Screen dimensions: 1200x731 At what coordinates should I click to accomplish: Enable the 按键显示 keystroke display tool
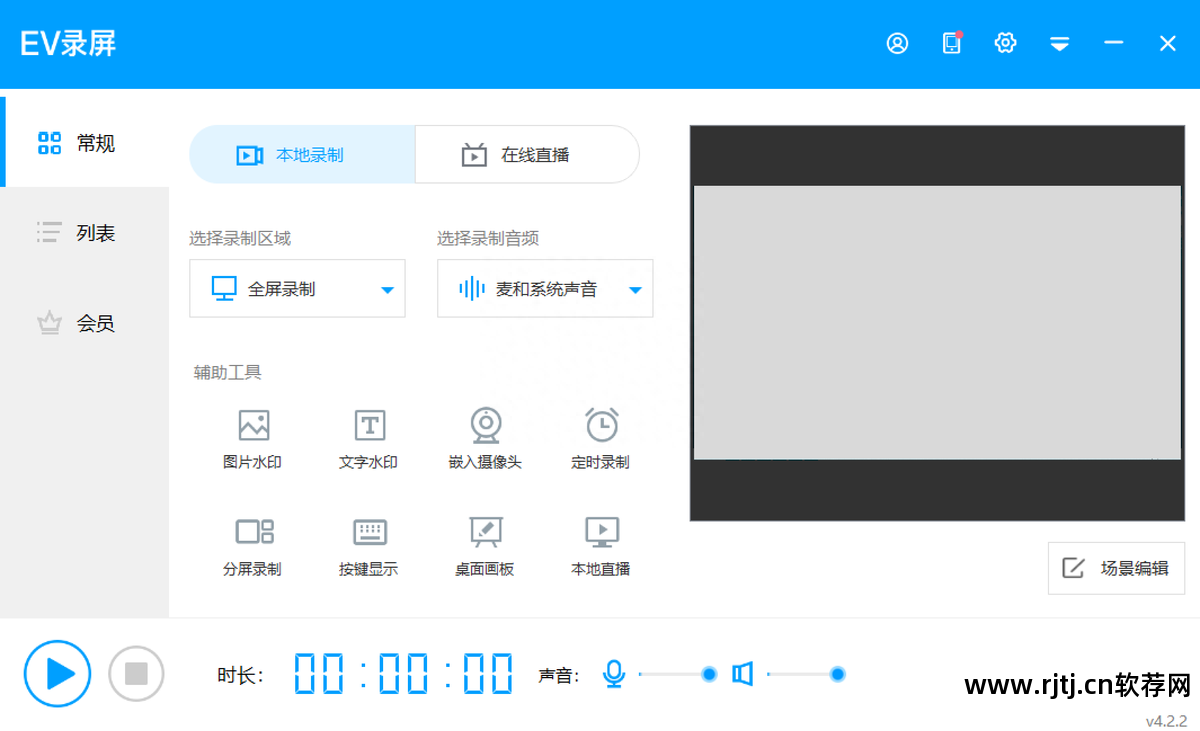369,544
